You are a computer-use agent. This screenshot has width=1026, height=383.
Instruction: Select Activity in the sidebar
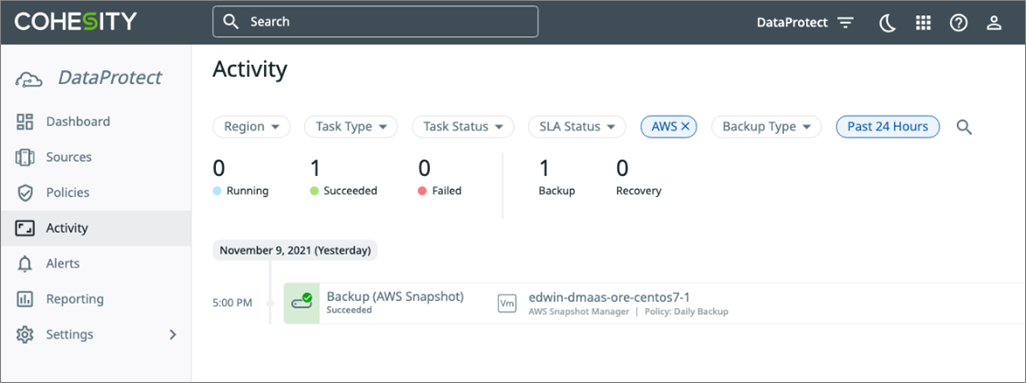[x=96, y=228]
